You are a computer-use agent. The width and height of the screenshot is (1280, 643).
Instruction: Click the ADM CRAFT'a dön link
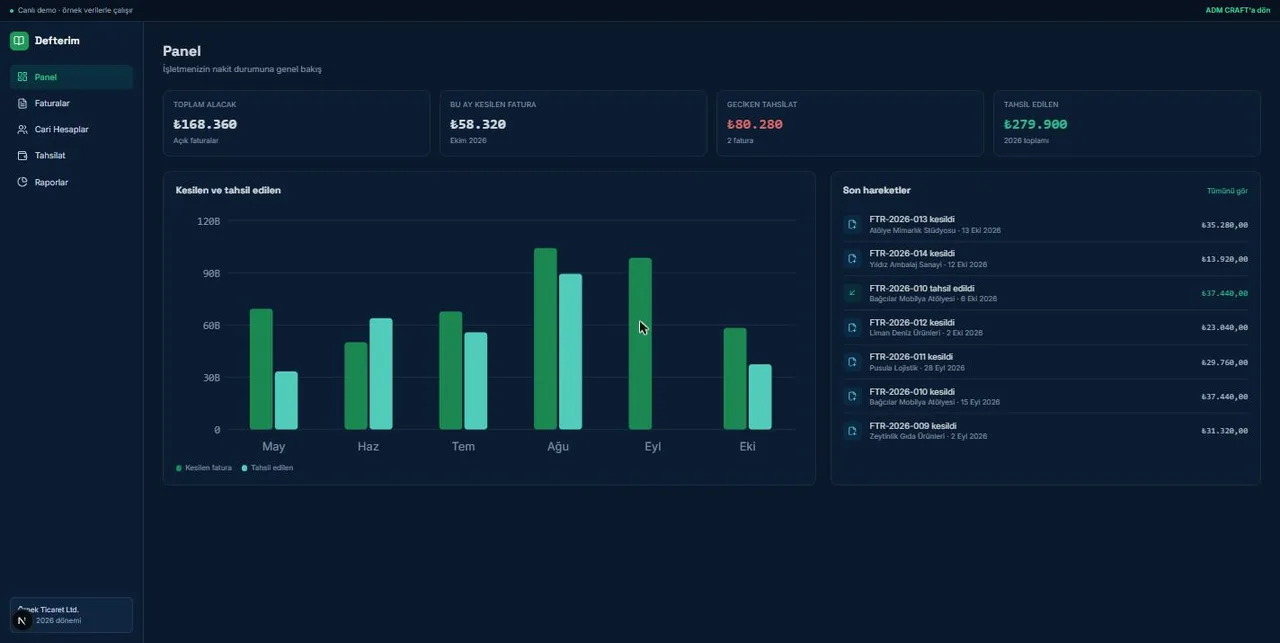1238,10
